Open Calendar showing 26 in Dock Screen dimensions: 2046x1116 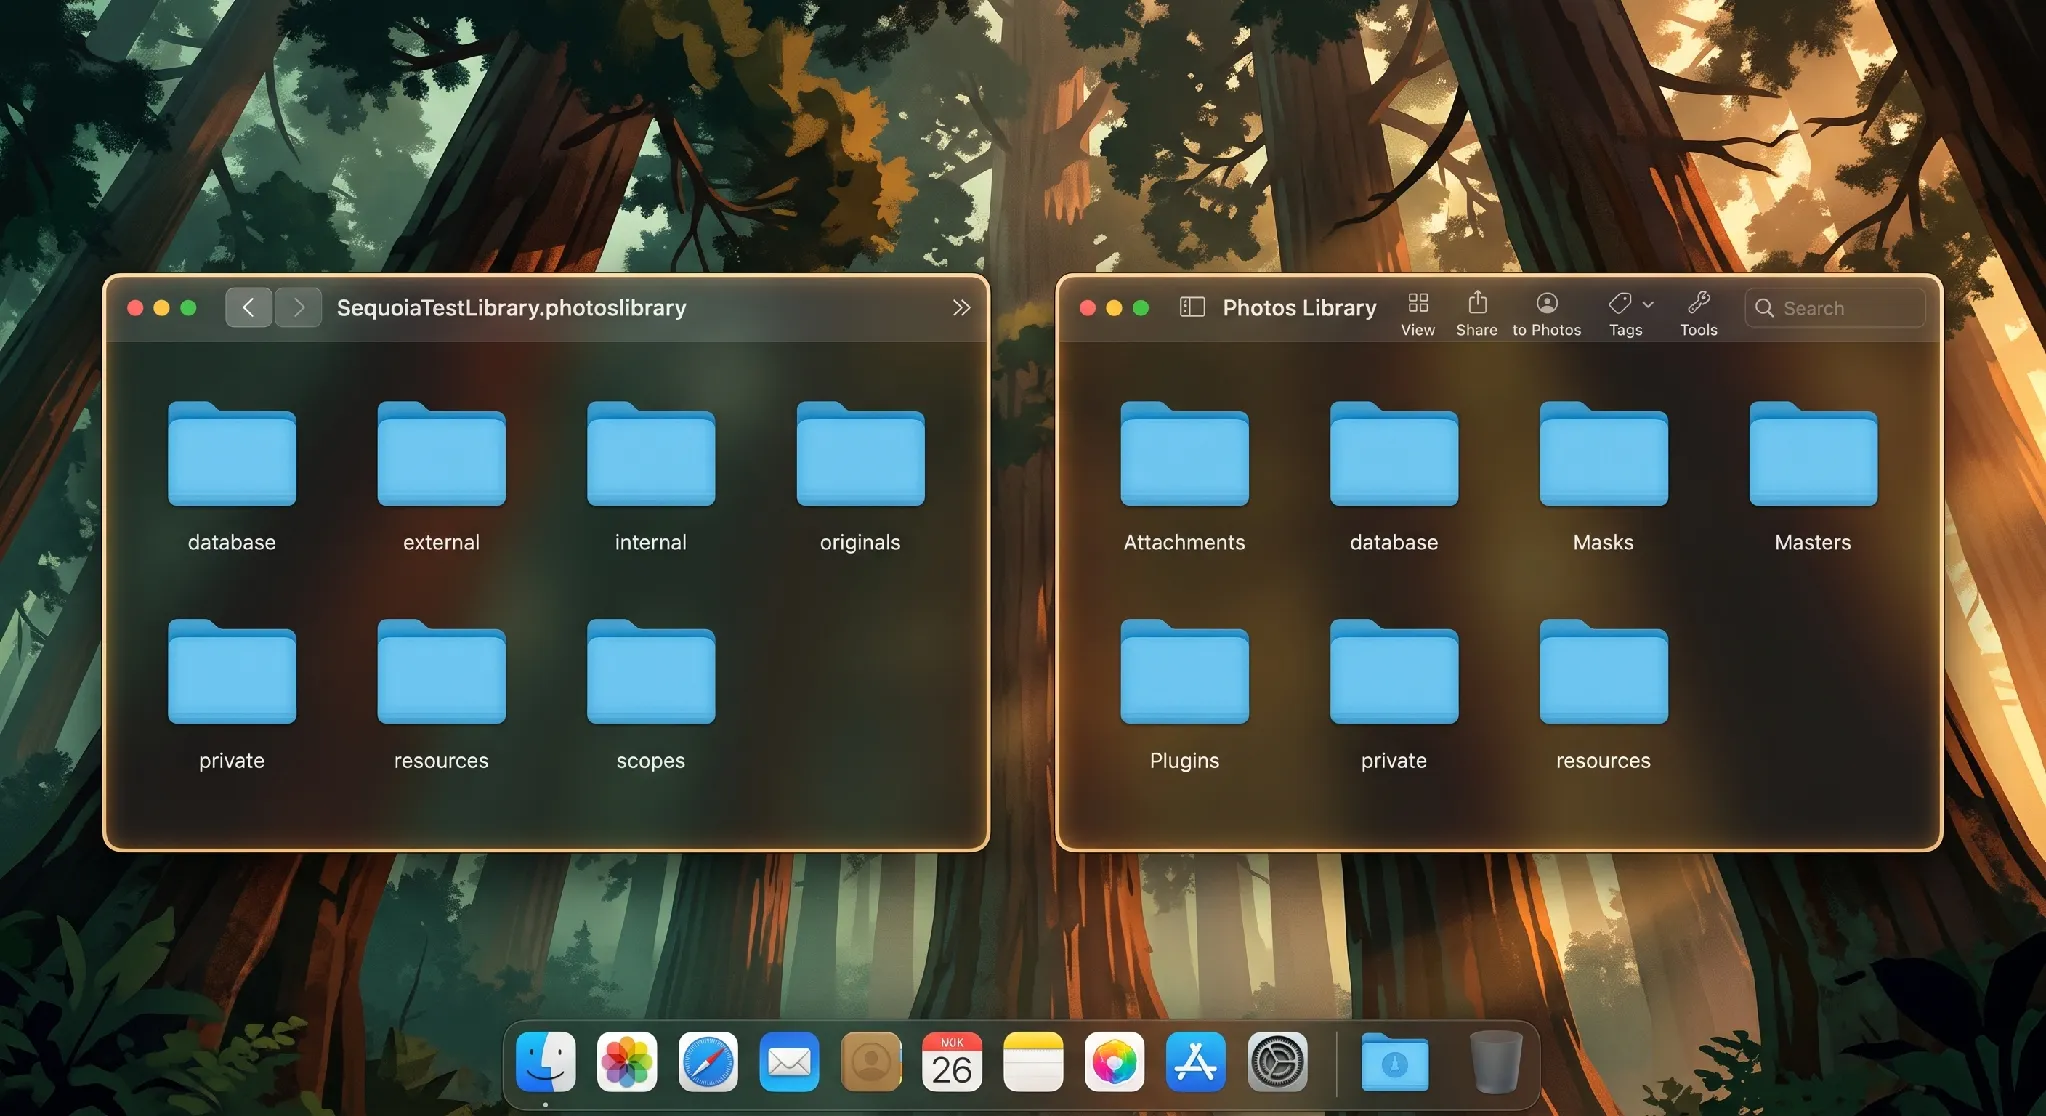coord(952,1062)
